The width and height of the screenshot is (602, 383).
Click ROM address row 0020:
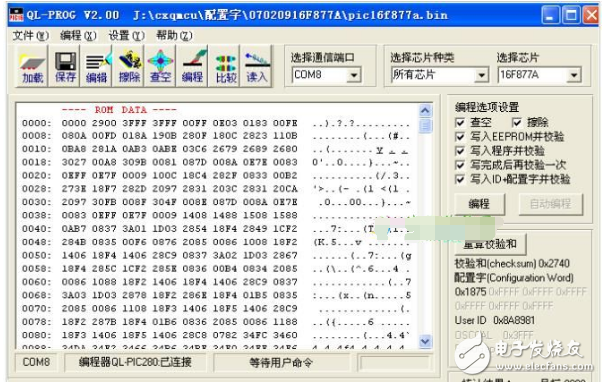(36, 176)
